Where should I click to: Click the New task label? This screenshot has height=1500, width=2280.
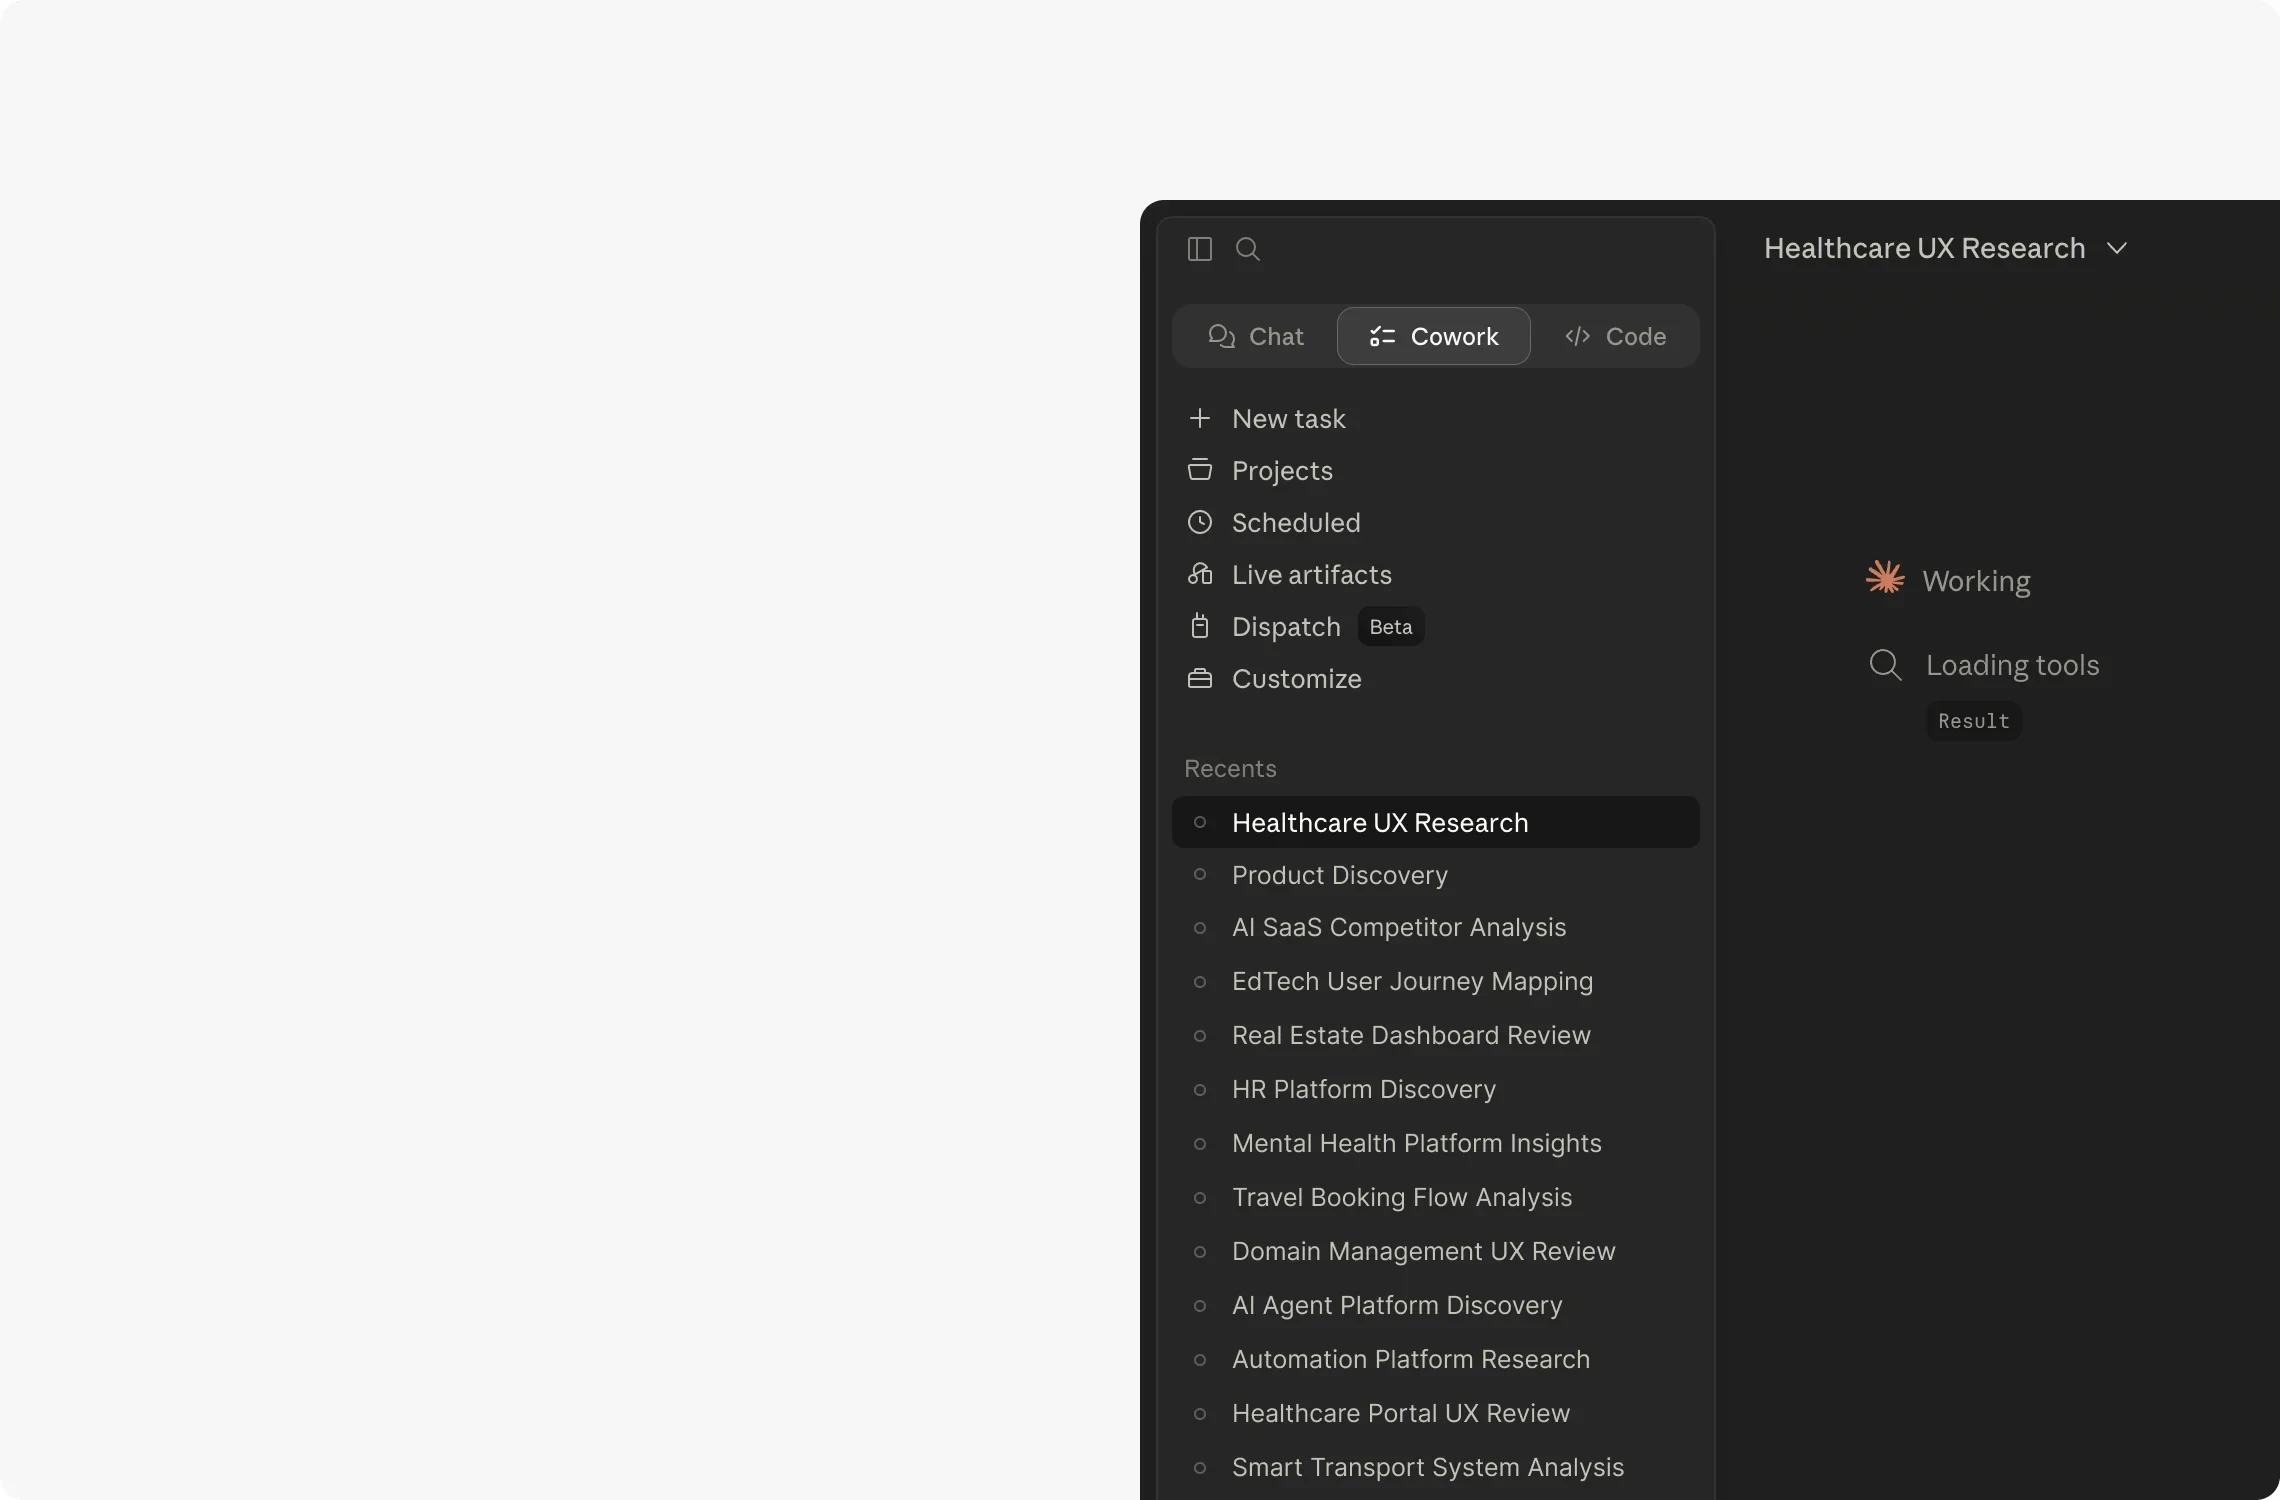pyautogui.click(x=1288, y=419)
